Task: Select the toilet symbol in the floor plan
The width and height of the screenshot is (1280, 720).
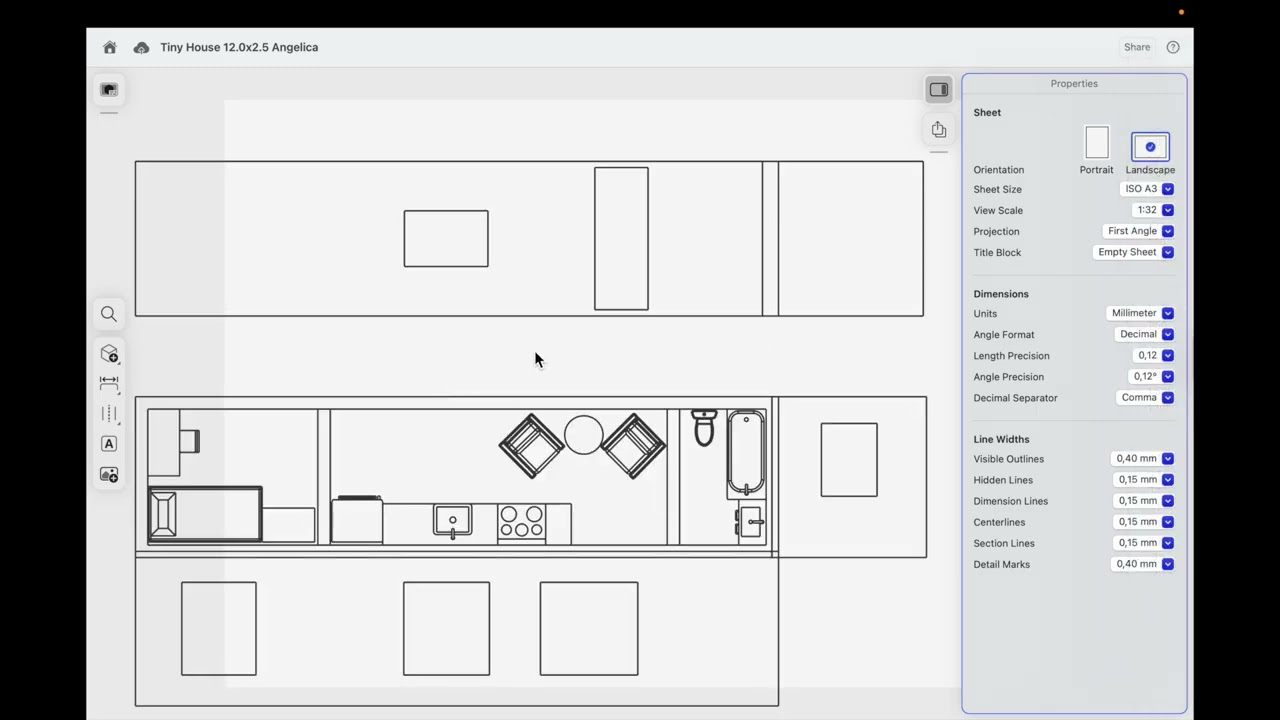Action: tap(704, 427)
